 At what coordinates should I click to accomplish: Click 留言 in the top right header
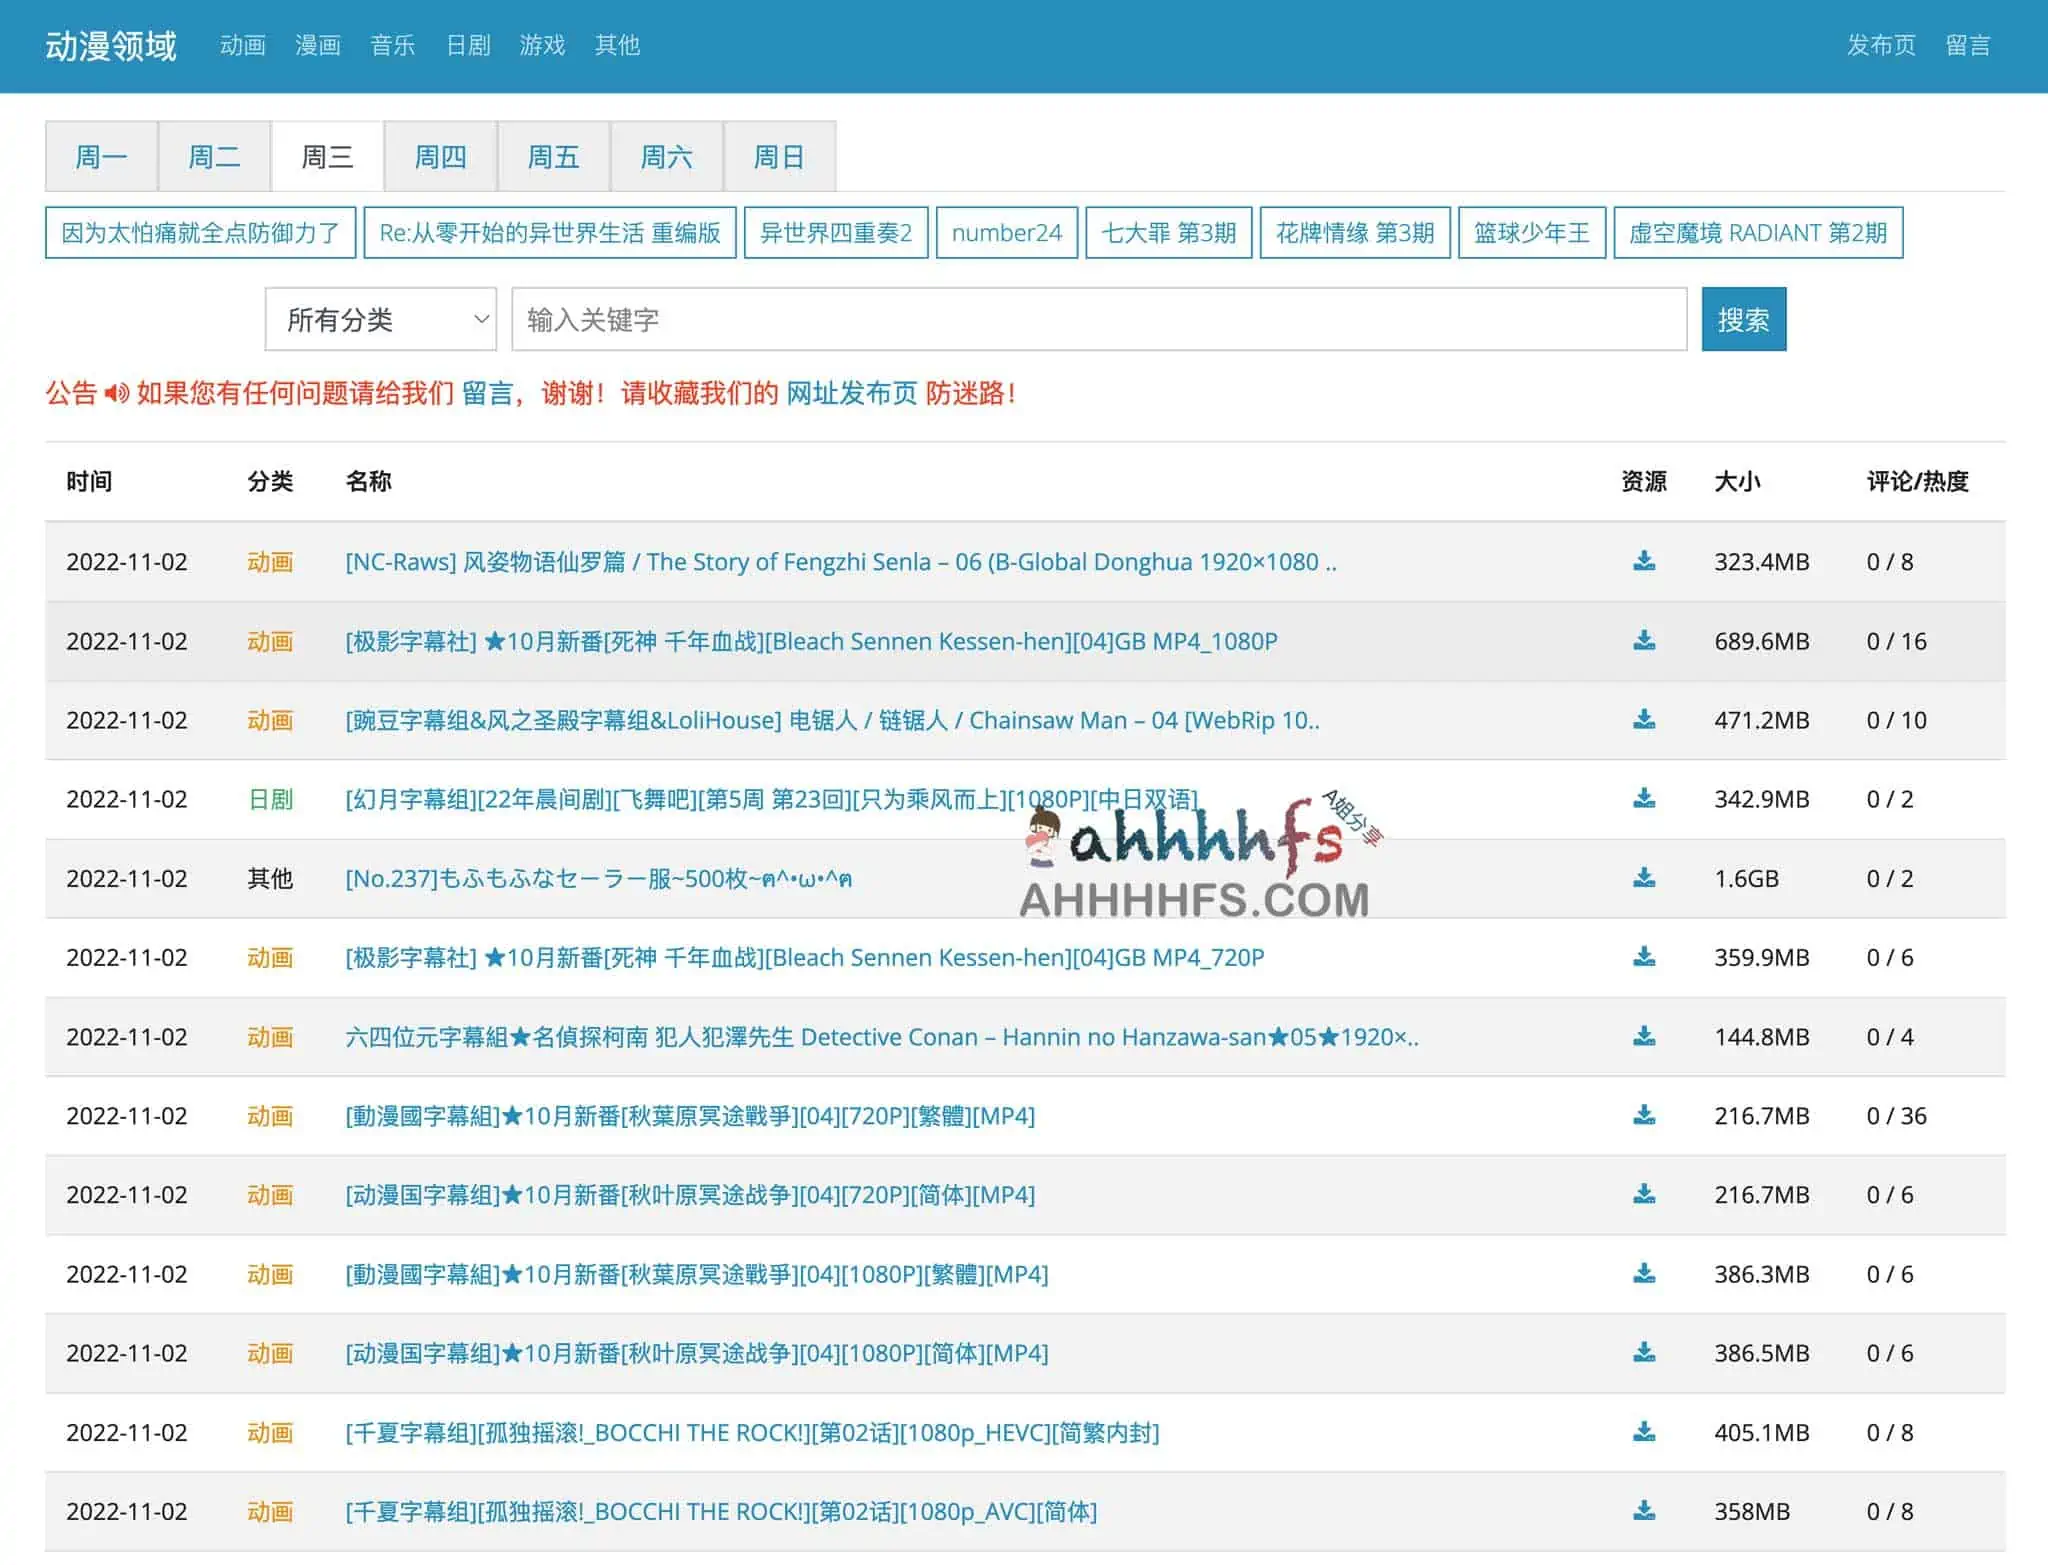1967,46
